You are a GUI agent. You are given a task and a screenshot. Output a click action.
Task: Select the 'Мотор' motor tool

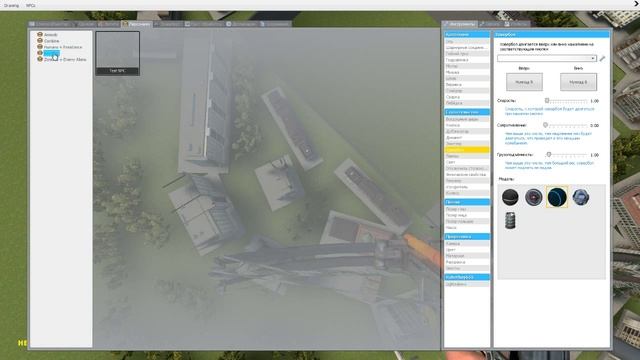coord(467,66)
